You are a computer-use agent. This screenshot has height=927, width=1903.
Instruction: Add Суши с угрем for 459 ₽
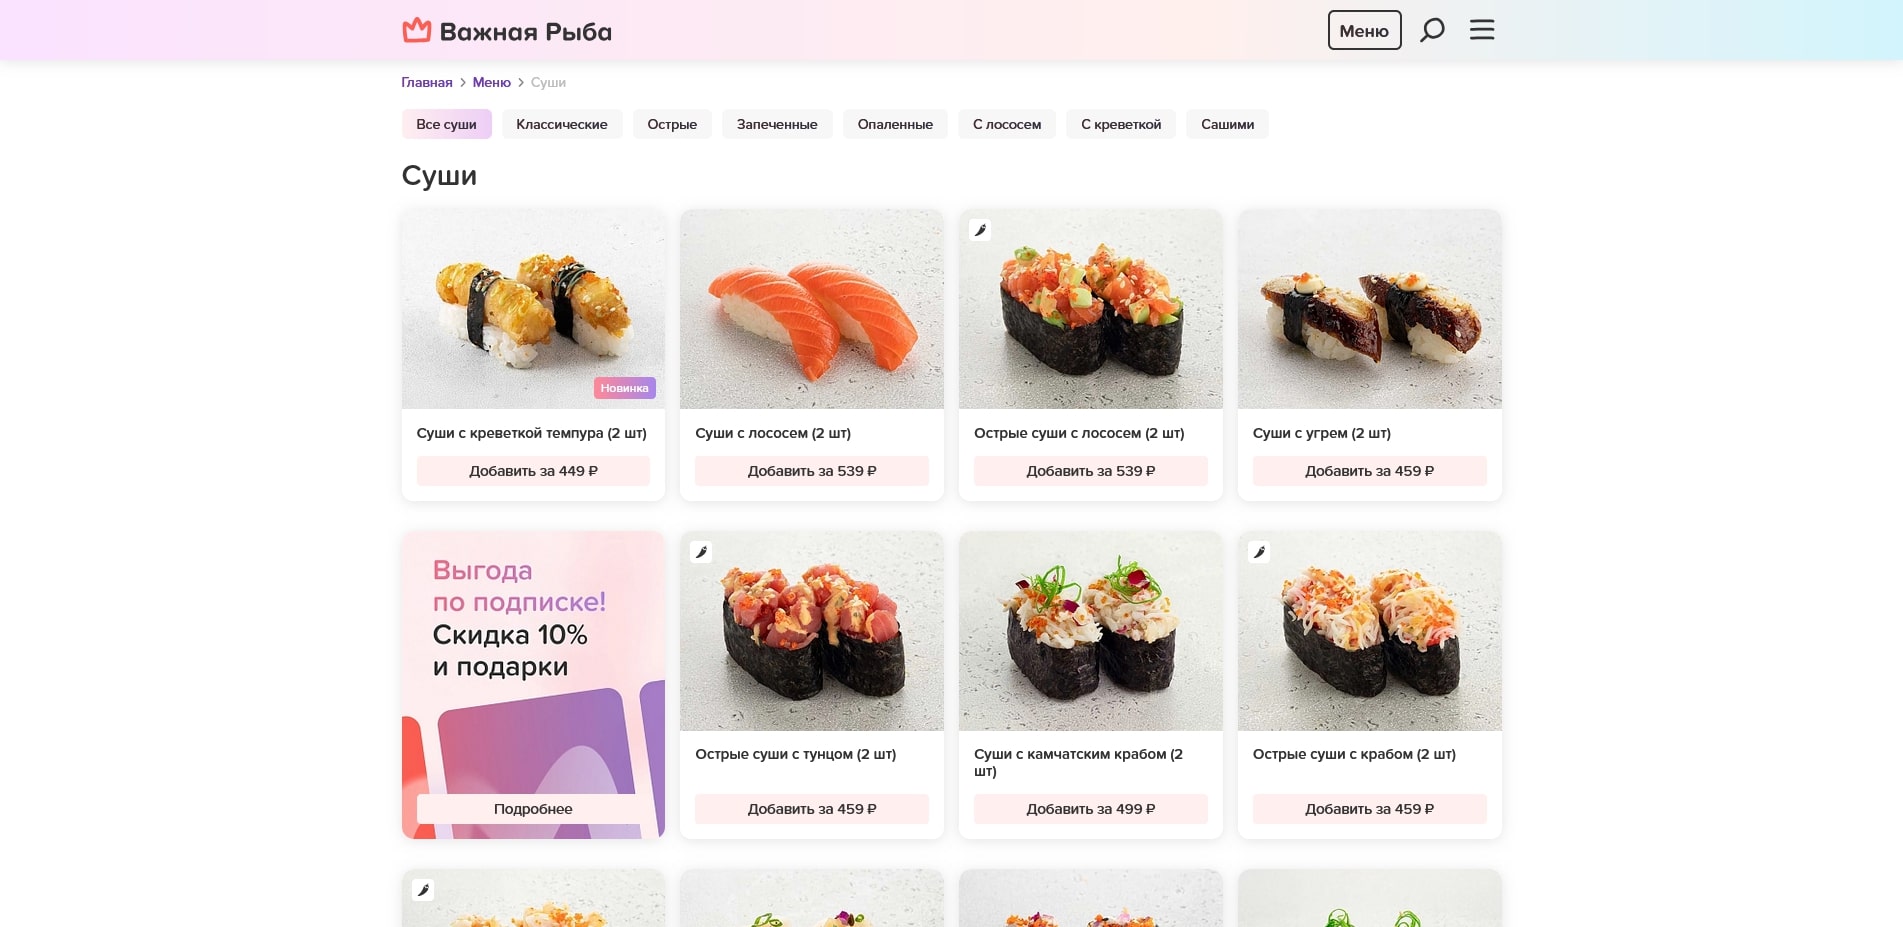click(x=1369, y=471)
